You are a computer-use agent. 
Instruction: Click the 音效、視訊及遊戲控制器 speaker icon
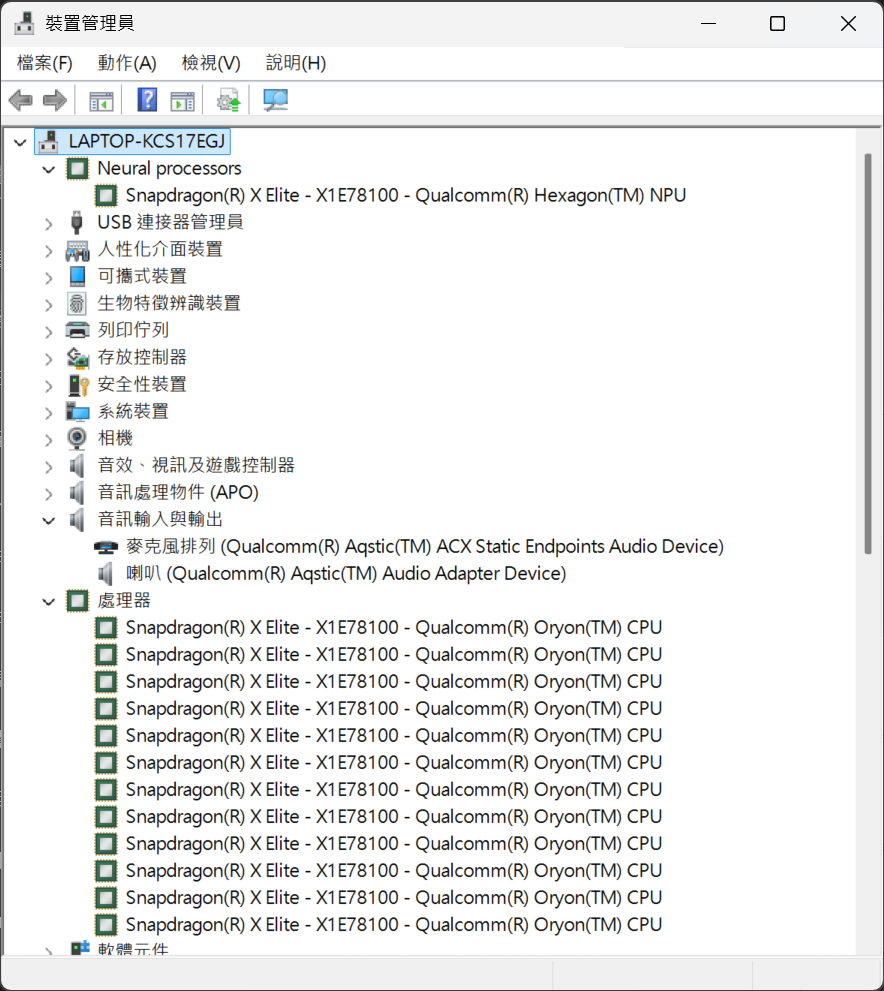click(76, 466)
